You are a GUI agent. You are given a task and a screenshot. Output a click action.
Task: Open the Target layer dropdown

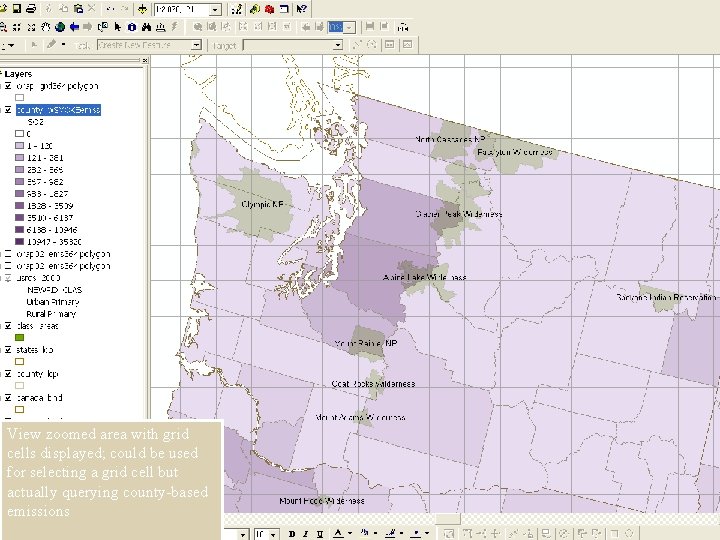point(338,45)
